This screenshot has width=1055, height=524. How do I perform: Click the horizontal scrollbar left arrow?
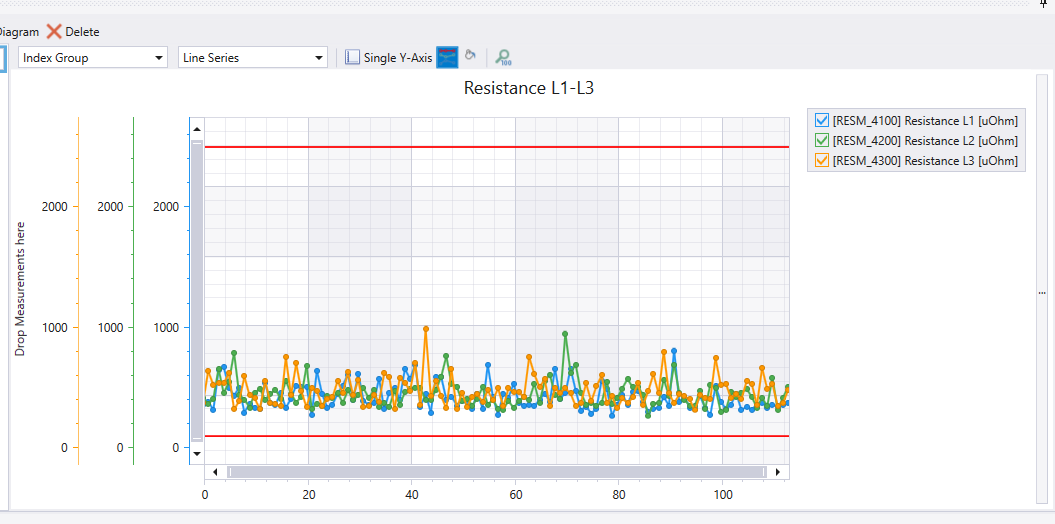[215, 472]
